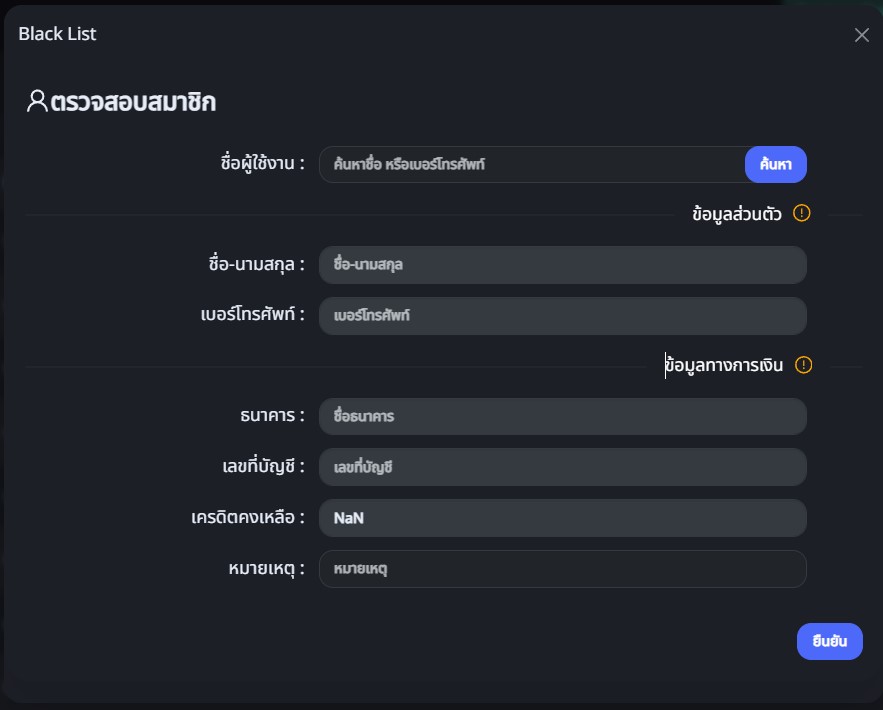Close the Black List dialog
This screenshot has height=710, width=883.
(x=861, y=35)
